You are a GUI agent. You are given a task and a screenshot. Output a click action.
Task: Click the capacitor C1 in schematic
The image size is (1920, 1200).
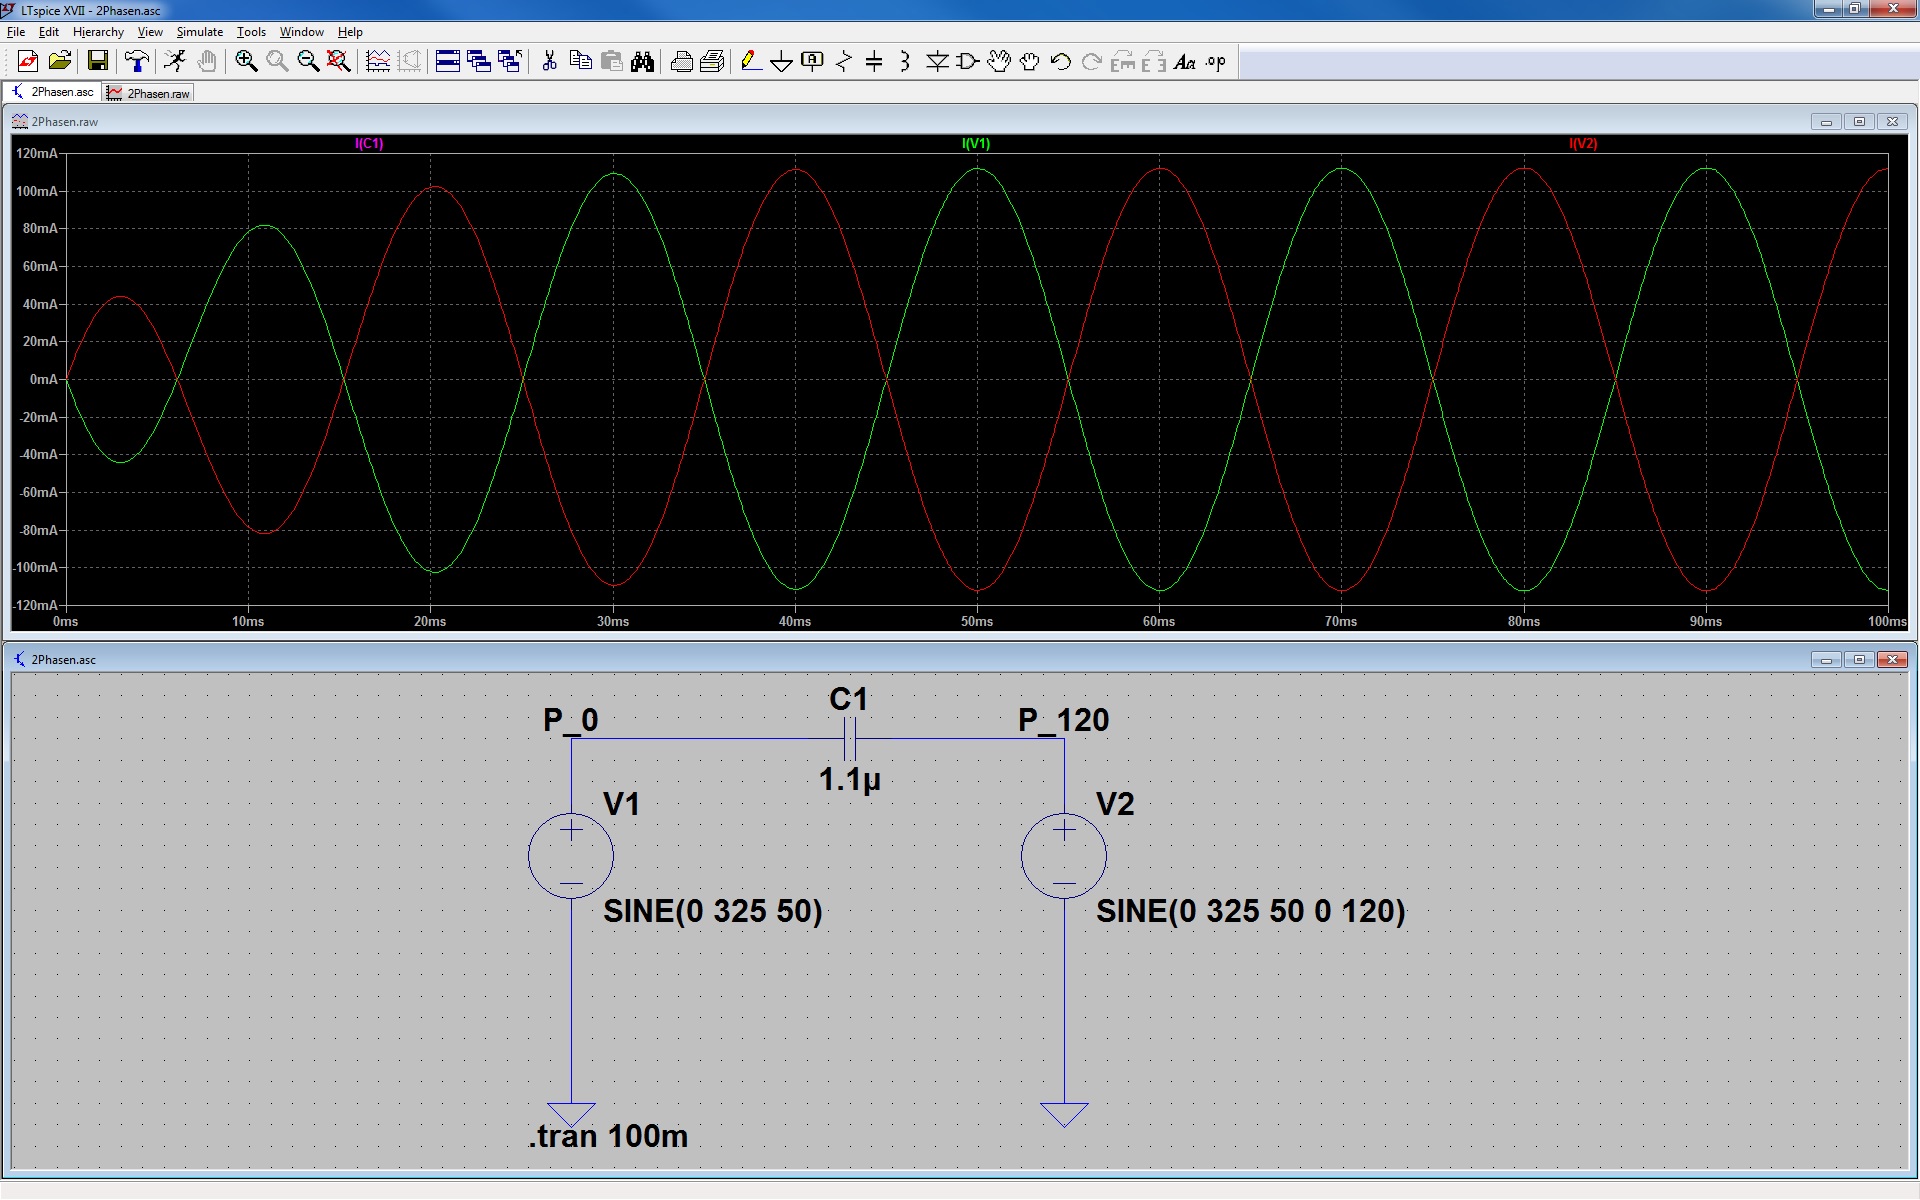pos(849,741)
